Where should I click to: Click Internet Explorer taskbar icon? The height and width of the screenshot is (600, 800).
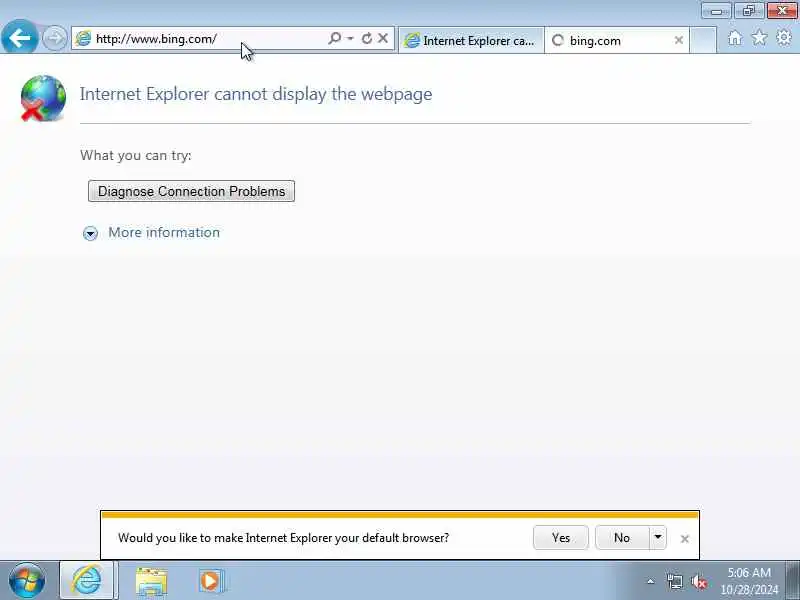(x=87, y=580)
